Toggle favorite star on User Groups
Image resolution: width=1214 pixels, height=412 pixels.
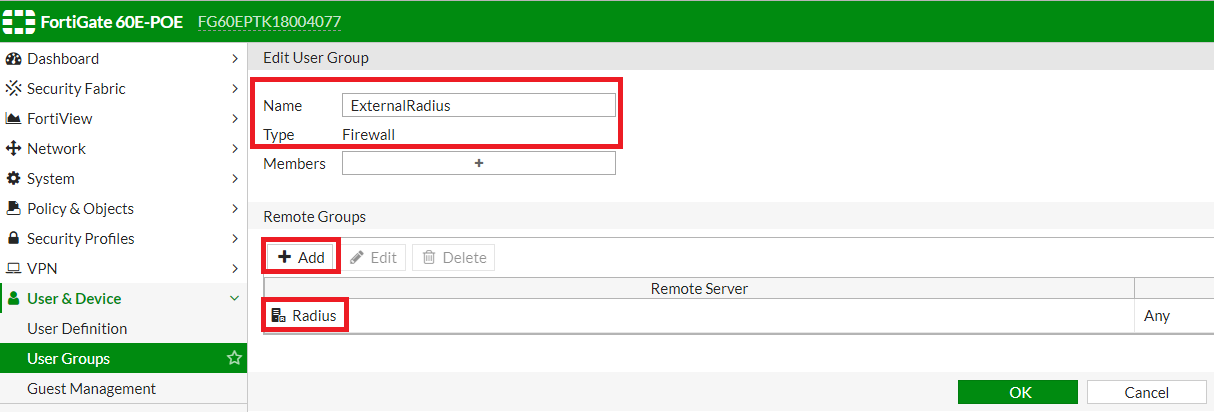coord(234,358)
